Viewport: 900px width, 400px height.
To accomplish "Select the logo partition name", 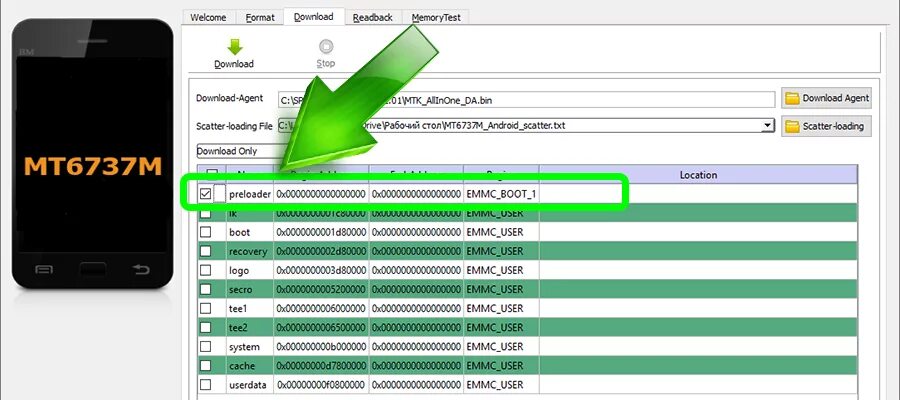I will 239,270.
